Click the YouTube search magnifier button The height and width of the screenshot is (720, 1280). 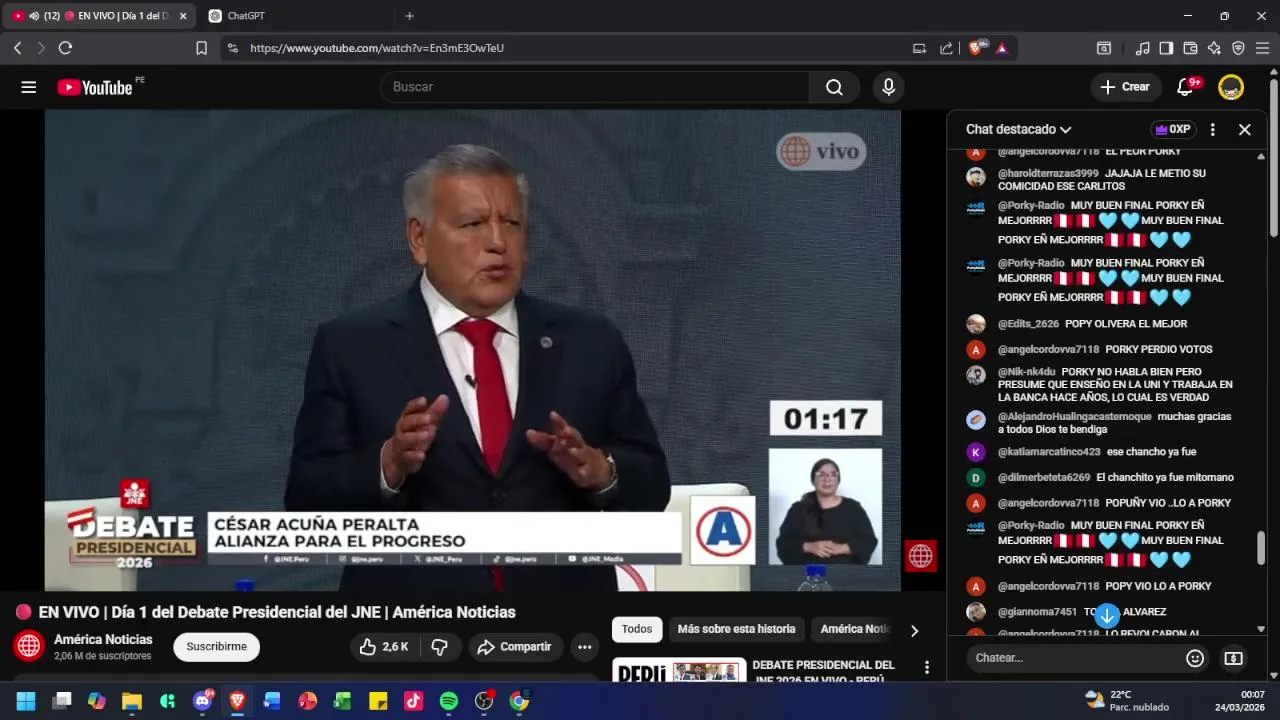tap(834, 87)
